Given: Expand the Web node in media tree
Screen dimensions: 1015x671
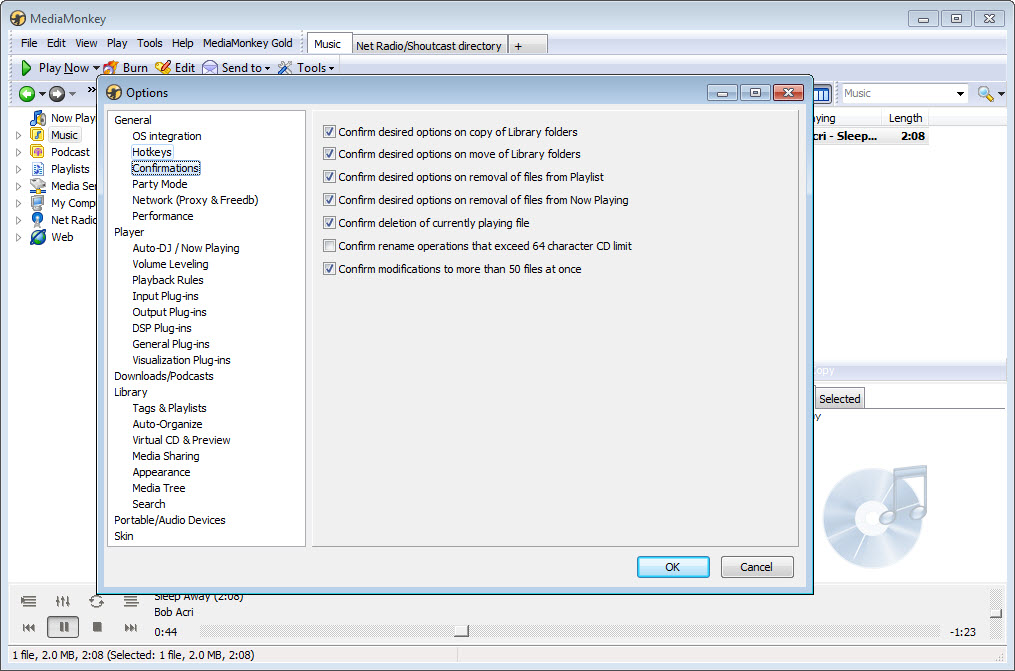Looking at the screenshot, I should (x=18, y=237).
